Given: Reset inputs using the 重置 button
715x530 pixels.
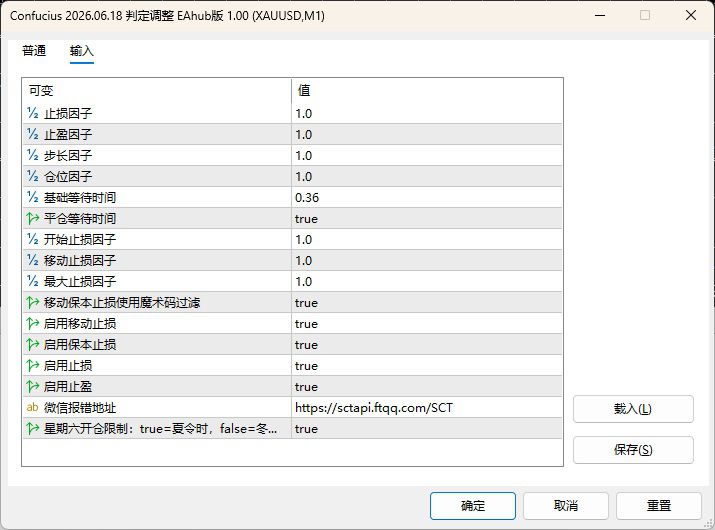Looking at the screenshot, I should 659,505.
